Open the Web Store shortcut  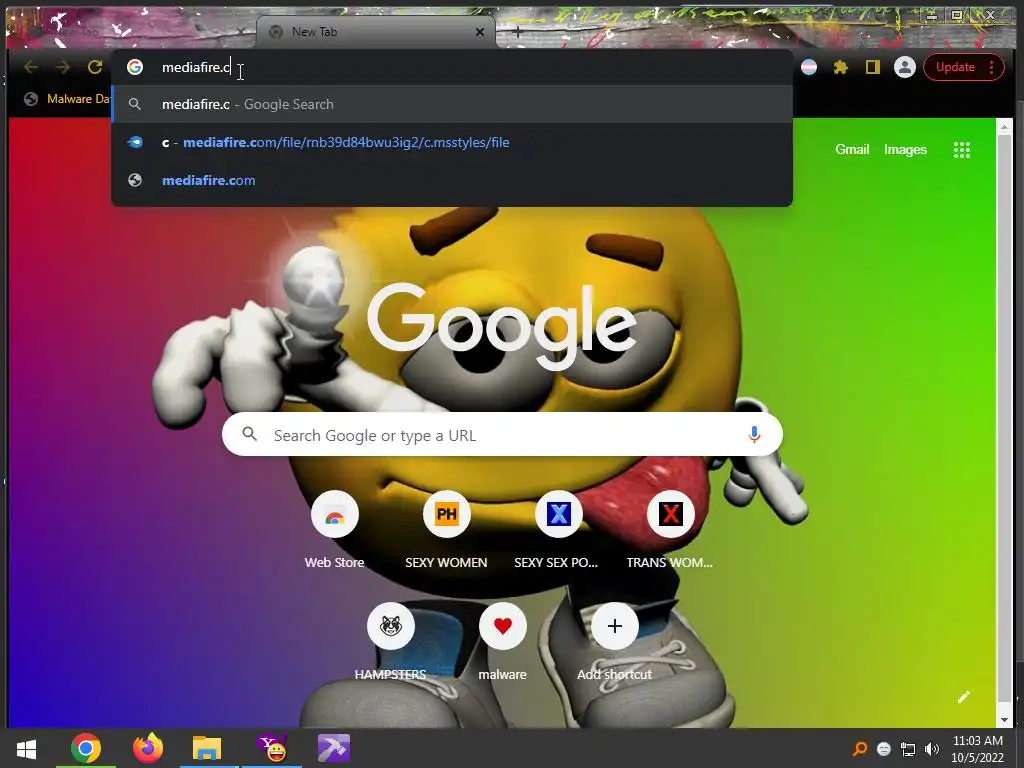coord(334,514)
